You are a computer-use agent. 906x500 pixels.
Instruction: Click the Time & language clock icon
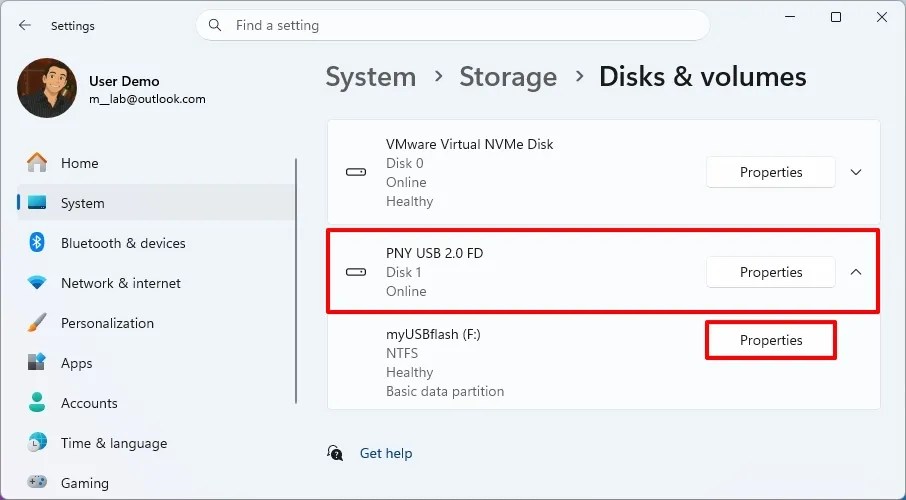pos(37,443)
